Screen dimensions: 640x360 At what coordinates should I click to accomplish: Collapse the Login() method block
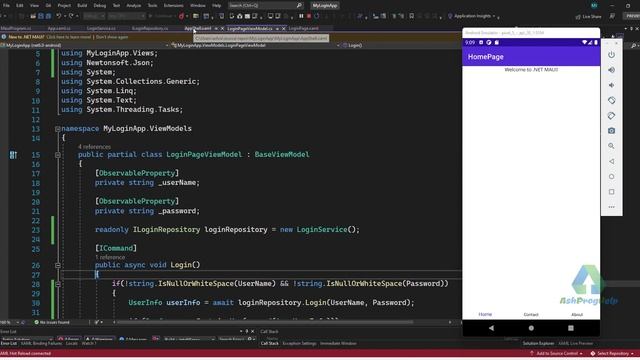pos(58,265)
